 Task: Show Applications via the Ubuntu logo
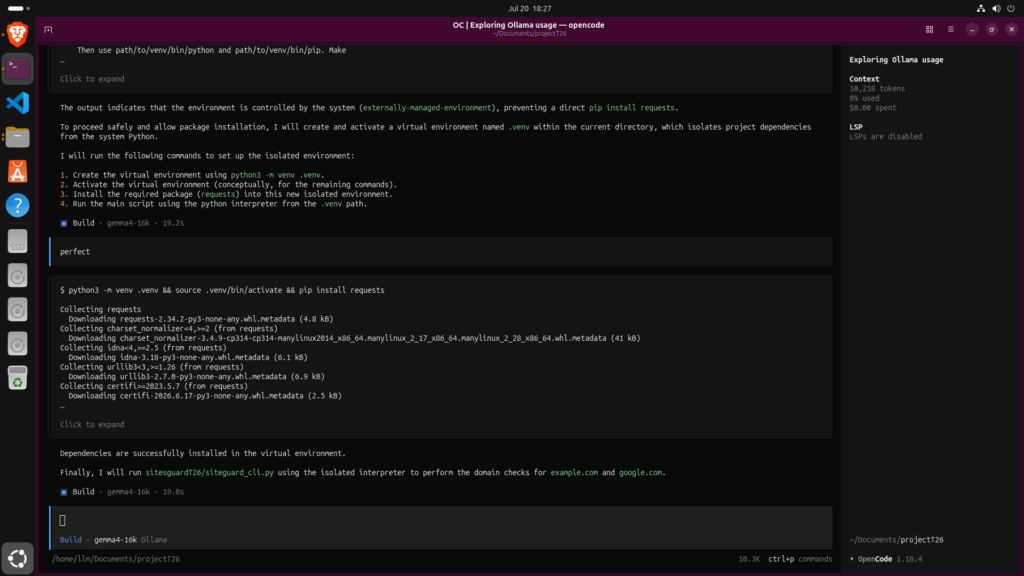click(18, 558)
